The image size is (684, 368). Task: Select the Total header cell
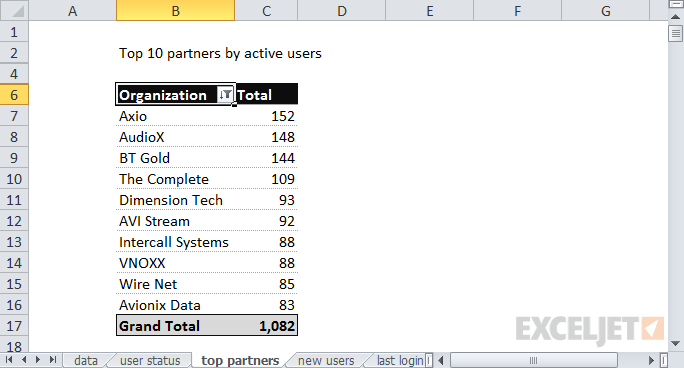point(267,95)
